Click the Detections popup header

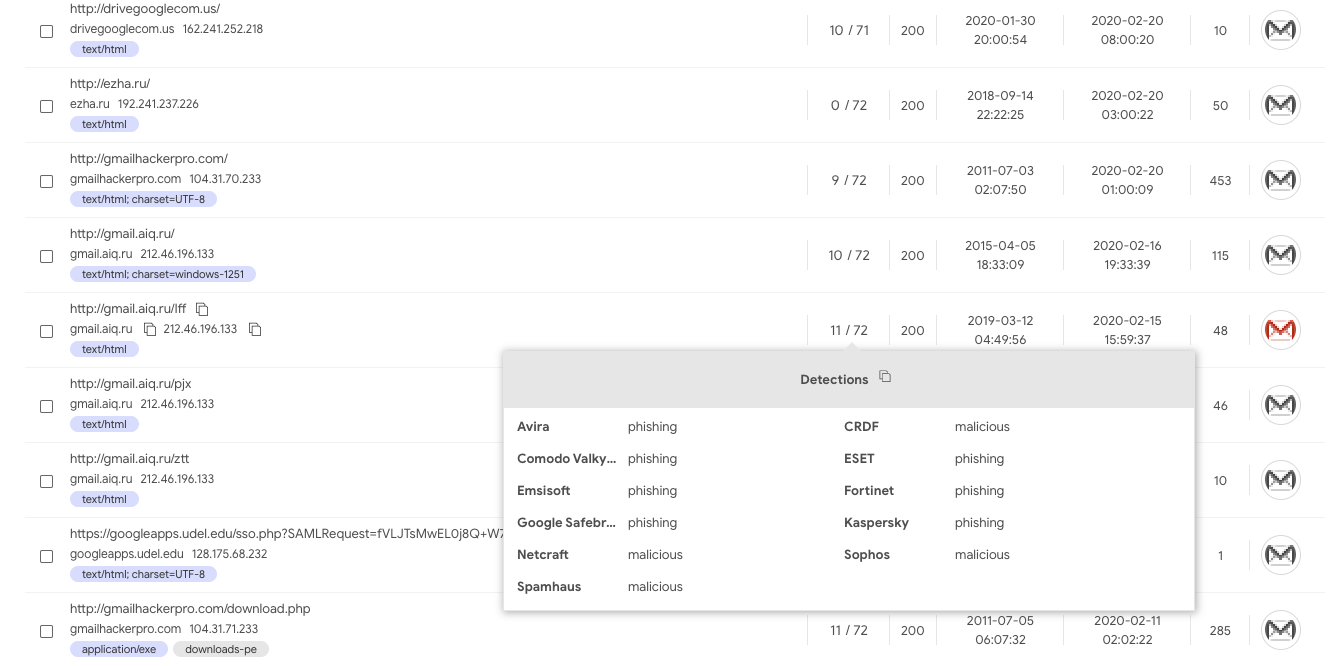(849, 379)
